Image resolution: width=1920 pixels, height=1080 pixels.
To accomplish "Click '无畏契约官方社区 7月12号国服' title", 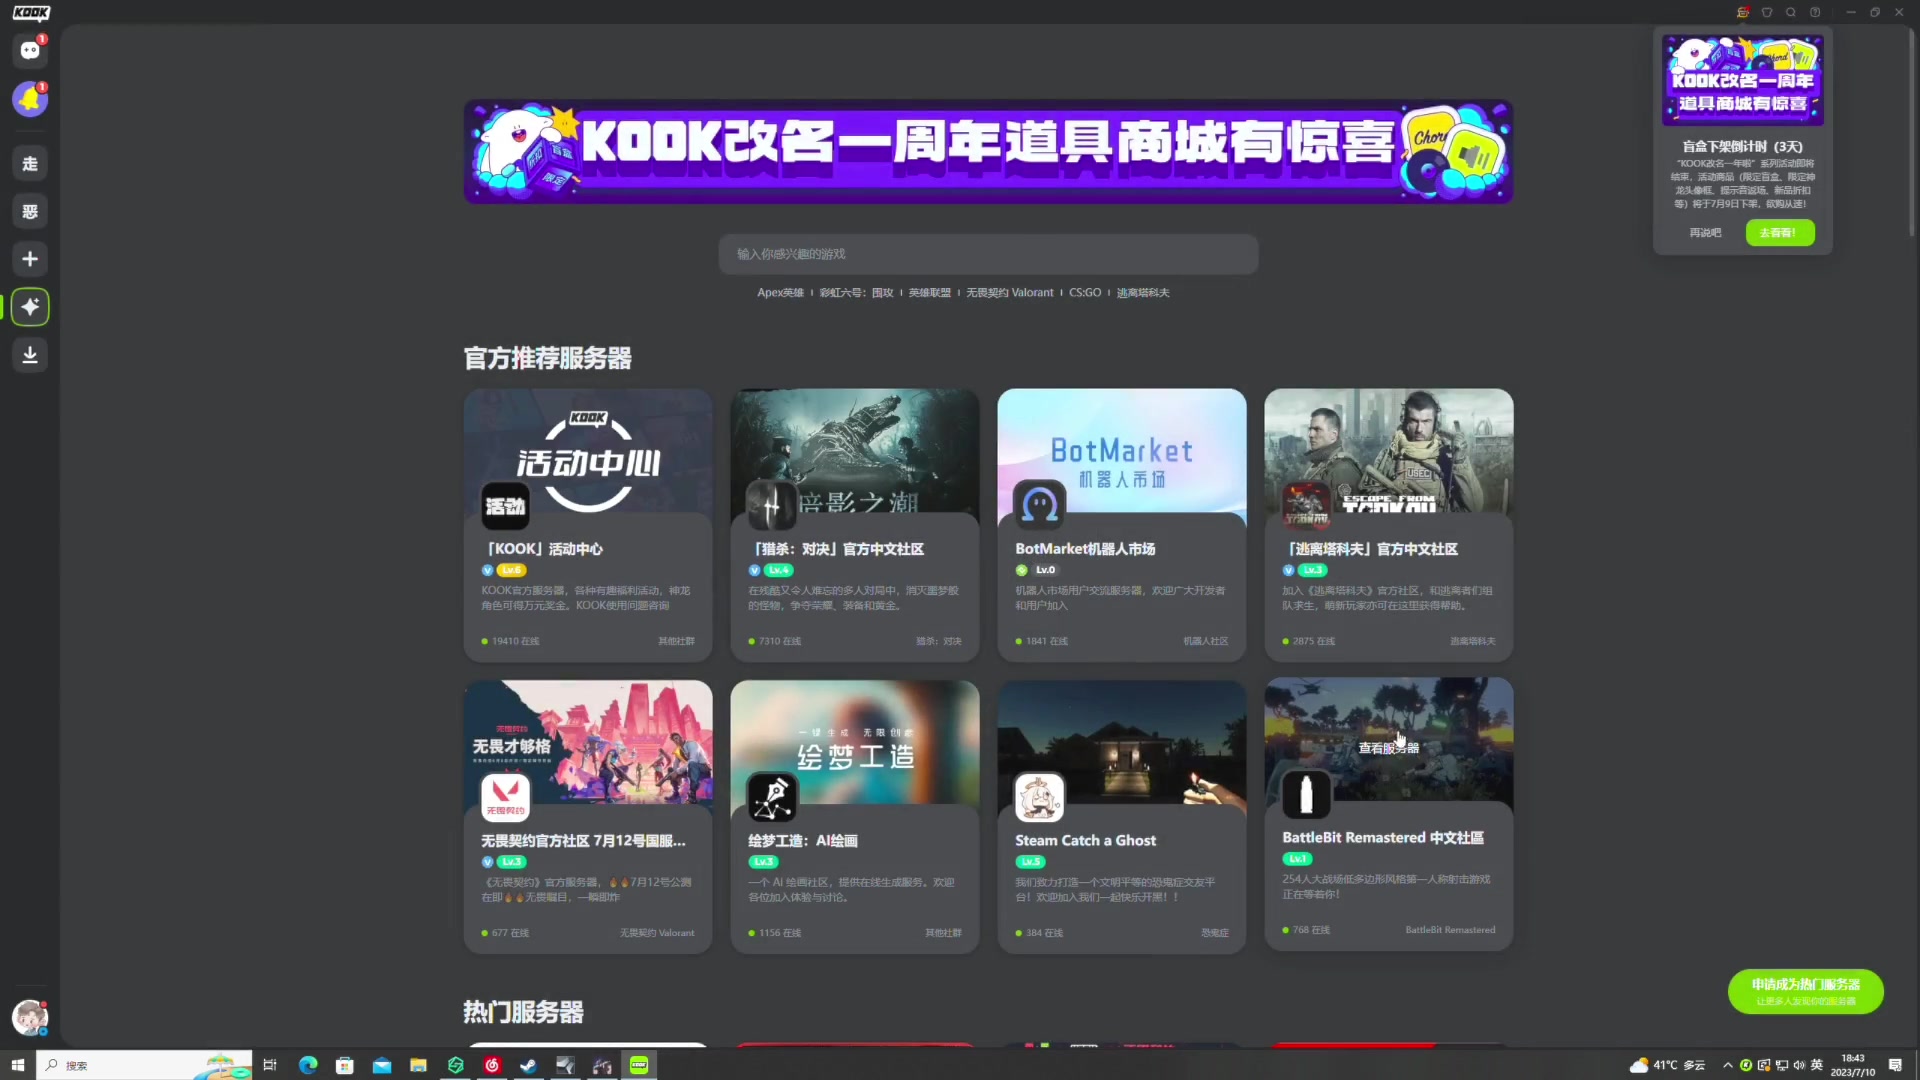I will [x=584, y=841].
